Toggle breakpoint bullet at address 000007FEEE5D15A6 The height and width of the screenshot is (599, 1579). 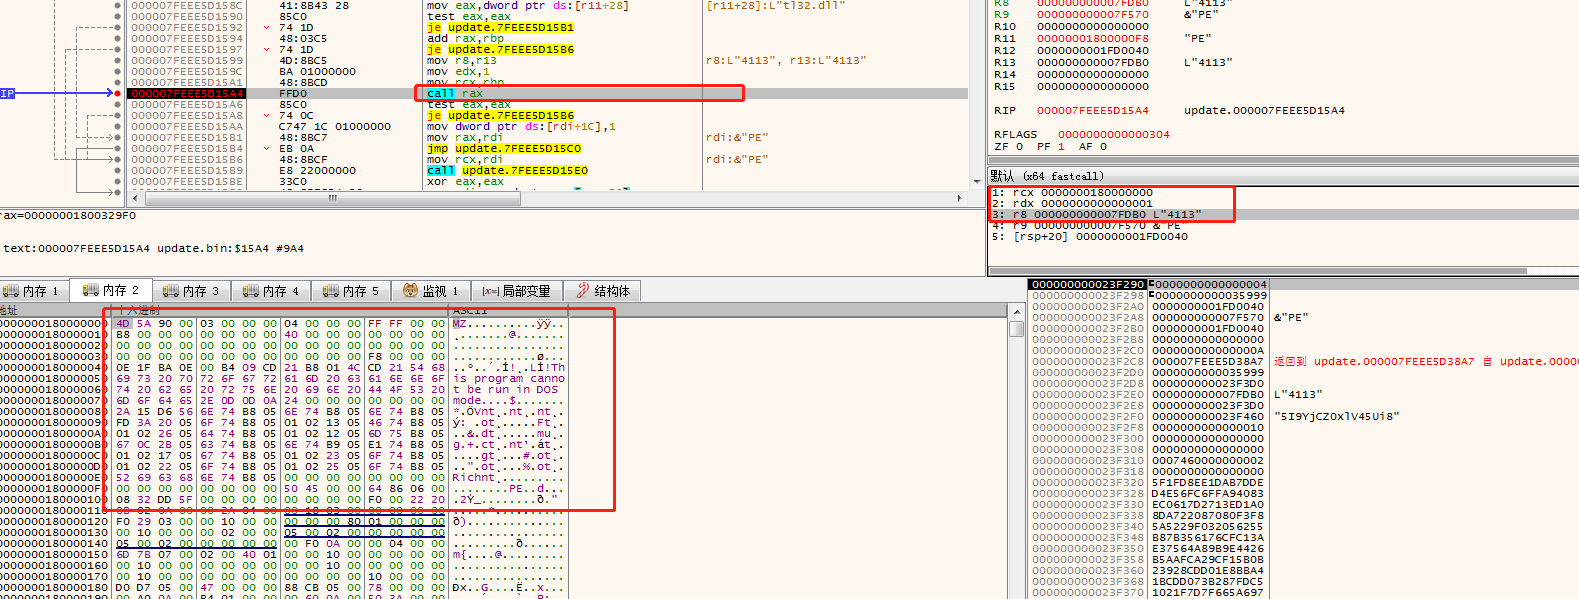click(x=118, y=105)
